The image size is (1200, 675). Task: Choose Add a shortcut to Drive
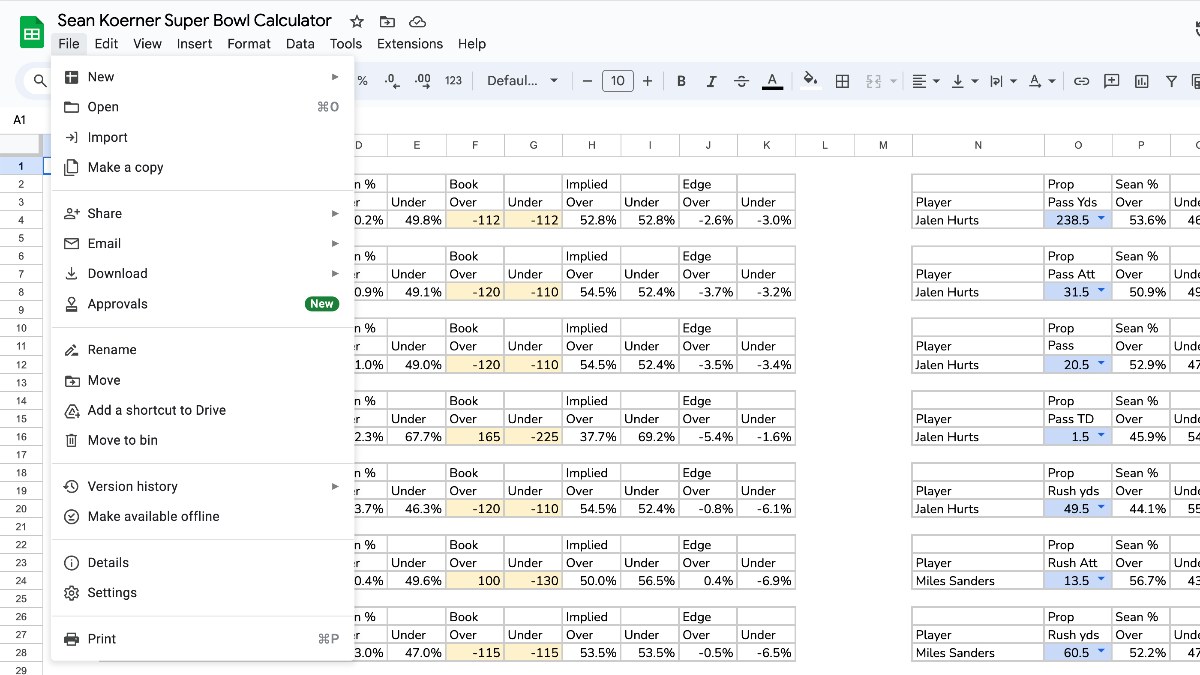coord(203,410)
